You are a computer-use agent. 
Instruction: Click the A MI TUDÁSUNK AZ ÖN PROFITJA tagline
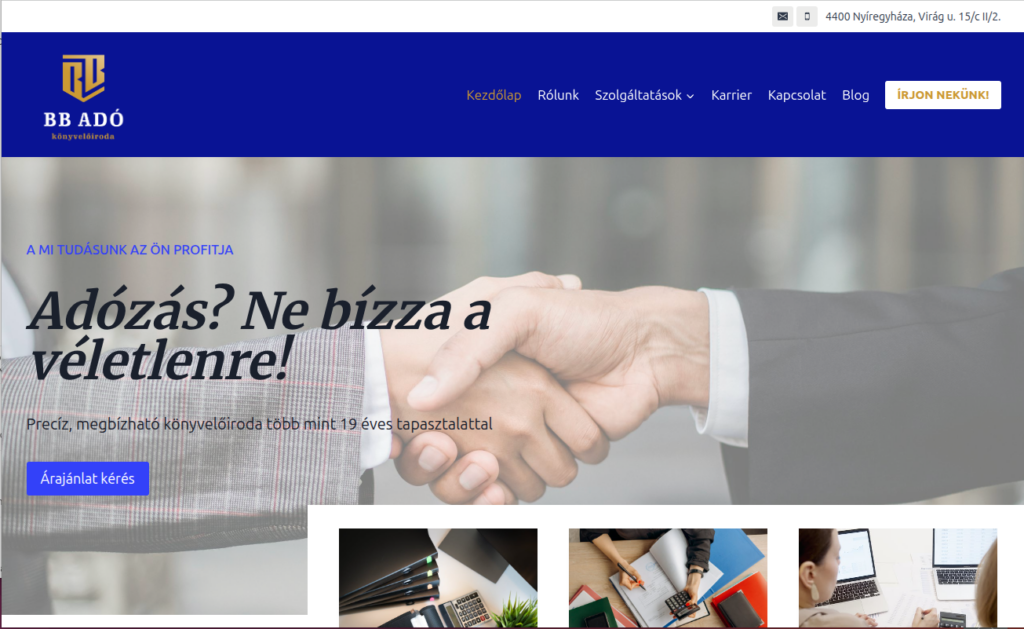coord(130,250)
